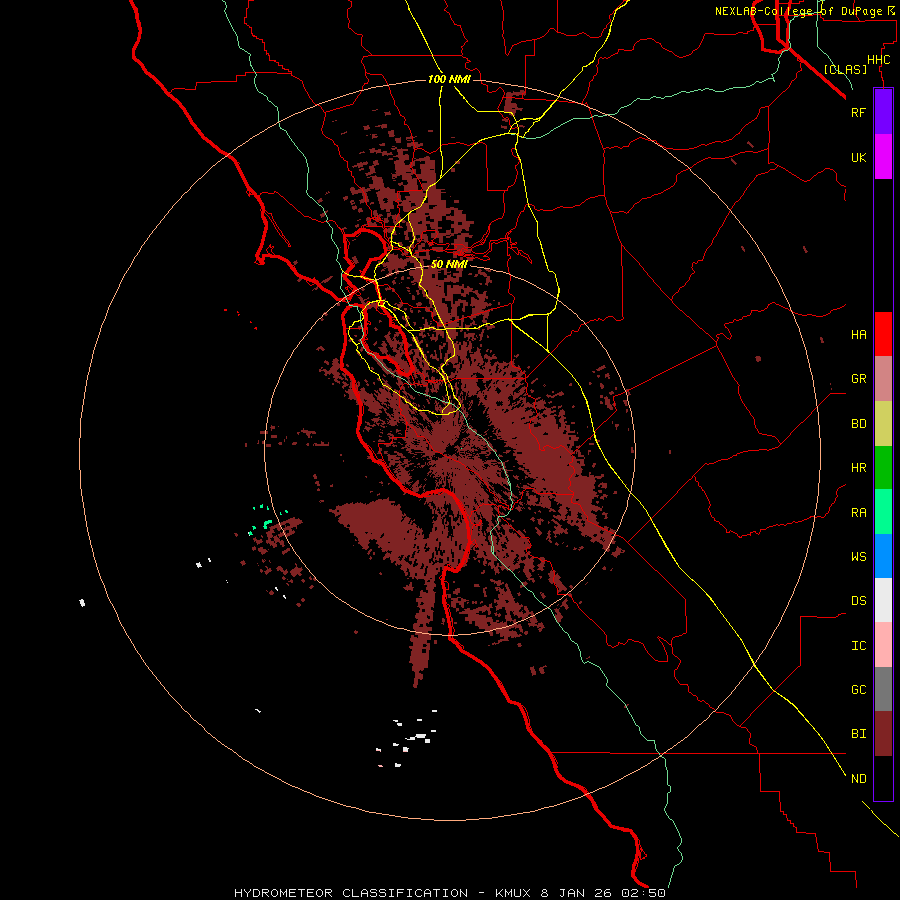
Task: Click the dark green HR swatch
Action: pyautogui.click(x=883, y=468)
